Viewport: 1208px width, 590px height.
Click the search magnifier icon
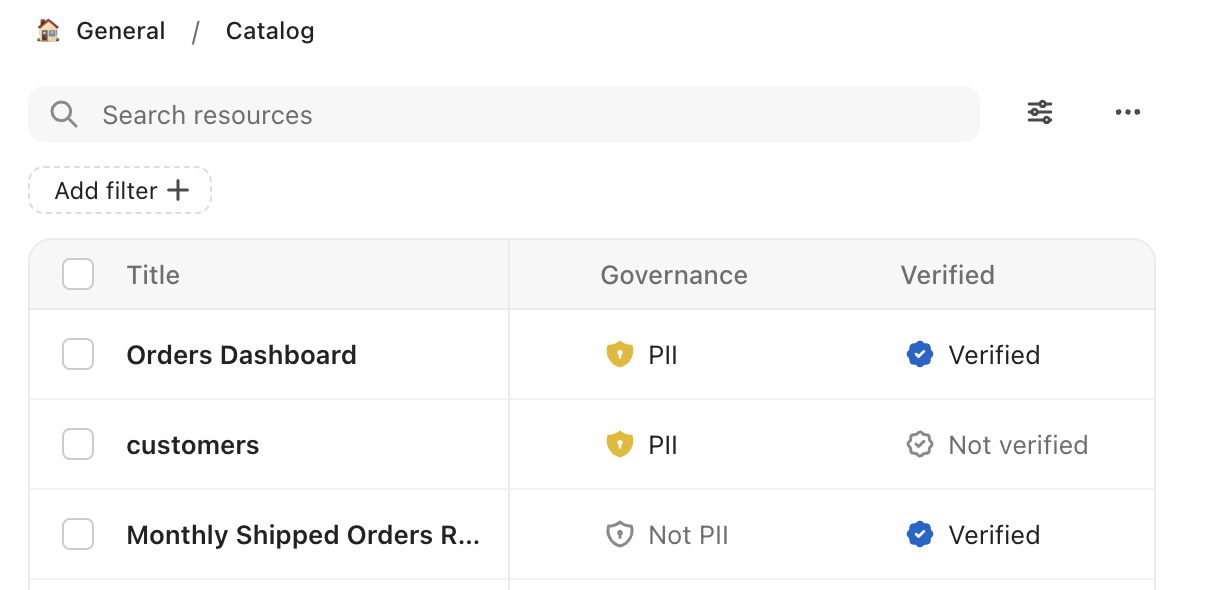tap(64, 115)
